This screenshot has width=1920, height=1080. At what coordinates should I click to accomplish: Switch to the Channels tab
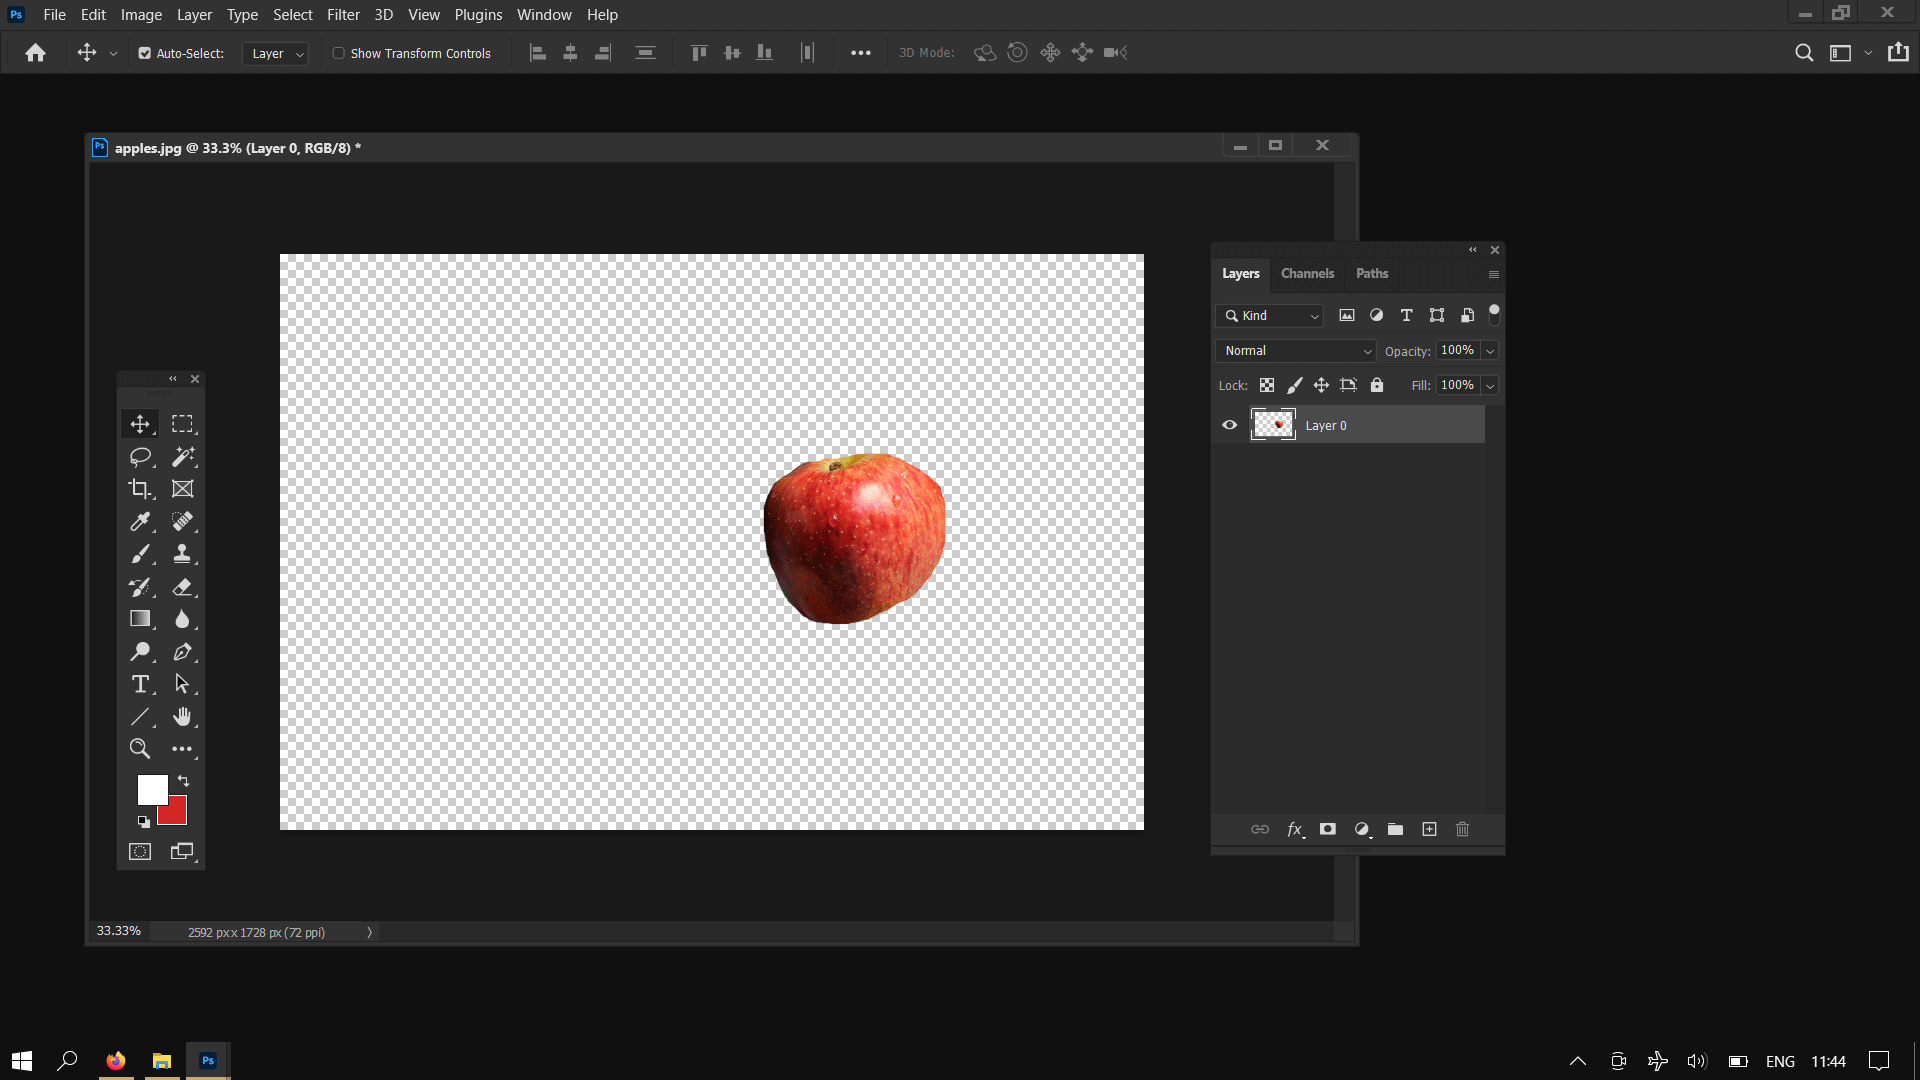1307,274
